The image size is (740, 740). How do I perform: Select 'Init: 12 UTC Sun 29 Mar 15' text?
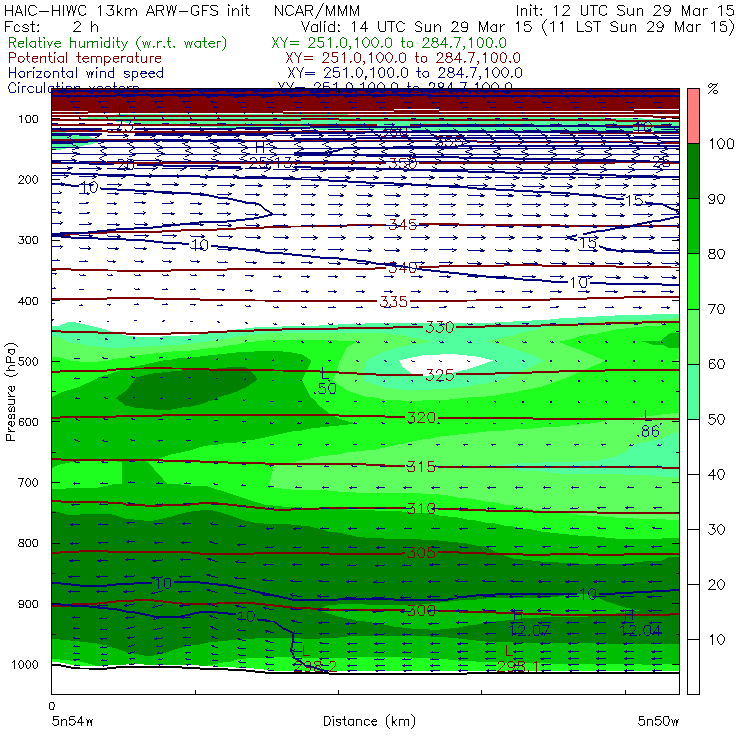coord(625,10)
